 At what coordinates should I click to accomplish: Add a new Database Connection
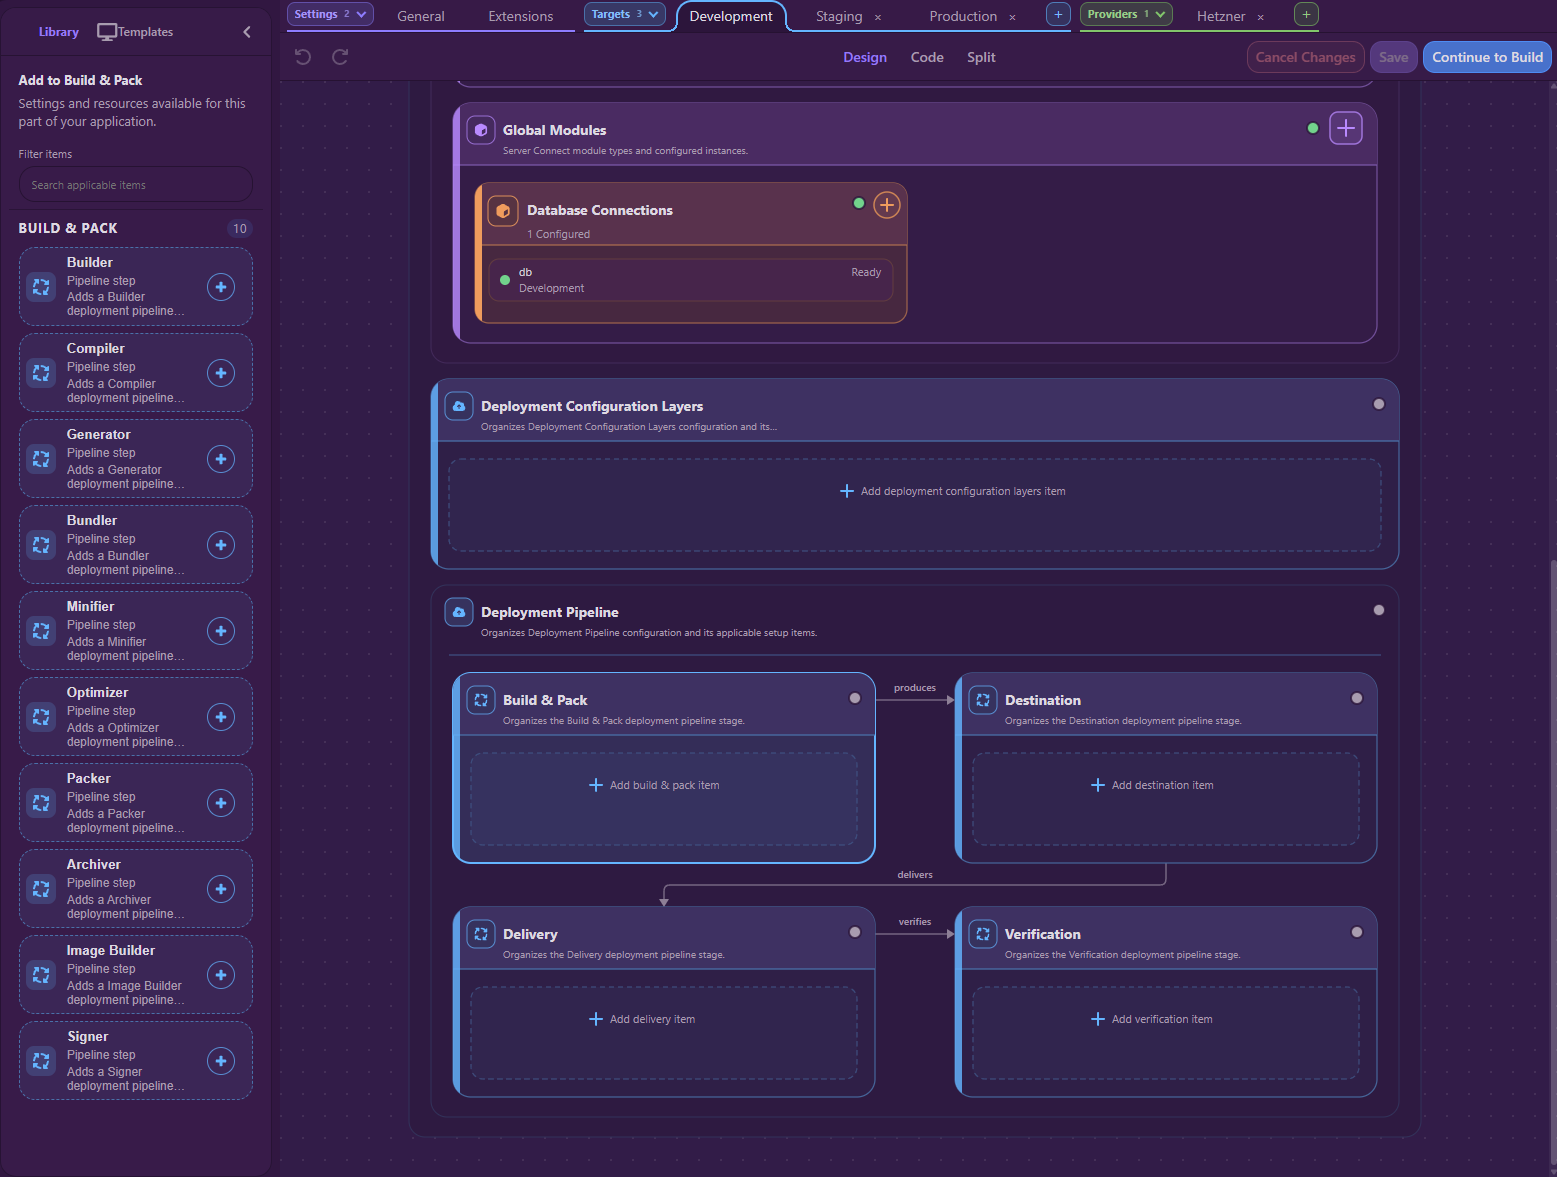tap(887, 205)
